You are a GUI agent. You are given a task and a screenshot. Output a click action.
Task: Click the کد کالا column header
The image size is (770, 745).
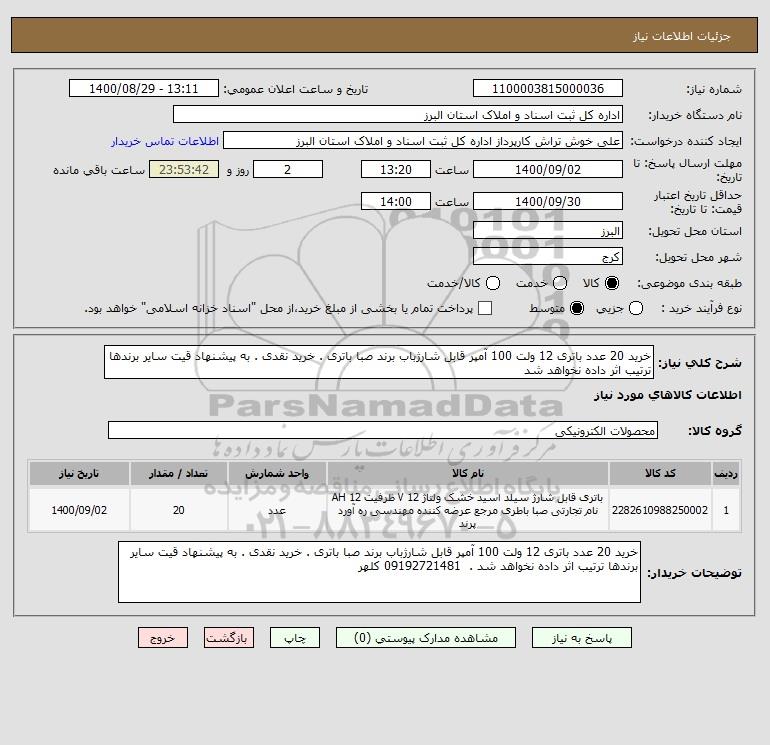660,473
